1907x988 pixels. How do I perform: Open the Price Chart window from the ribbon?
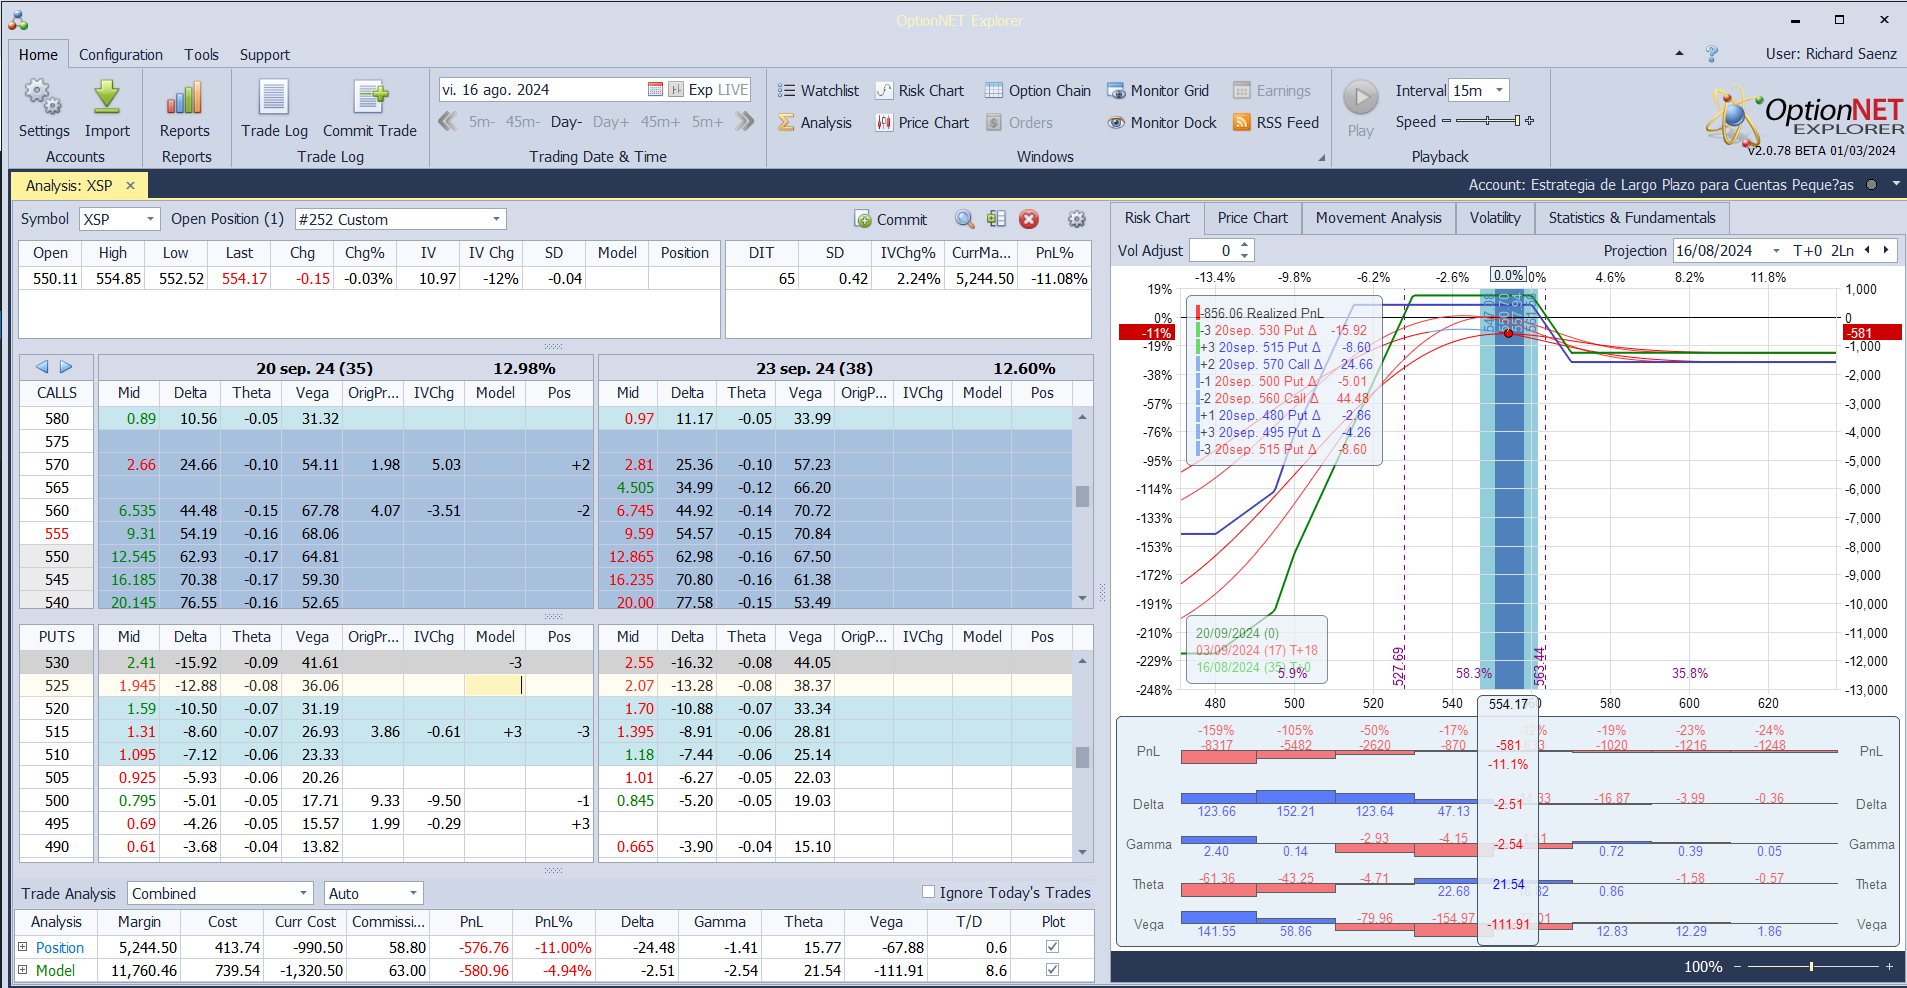(922, 123)
